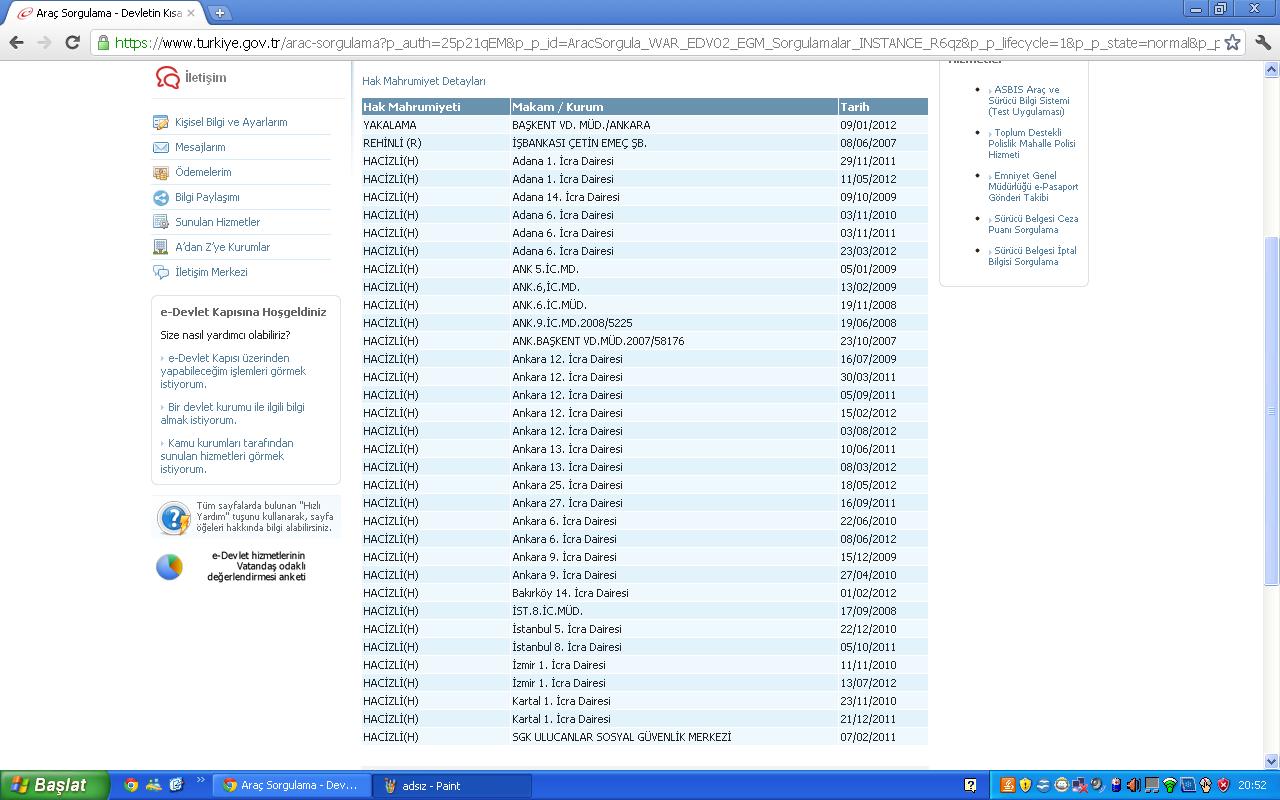Open Sürücü Belgesi Ceza Puanı Sorgulama link

pos(1033,224)
